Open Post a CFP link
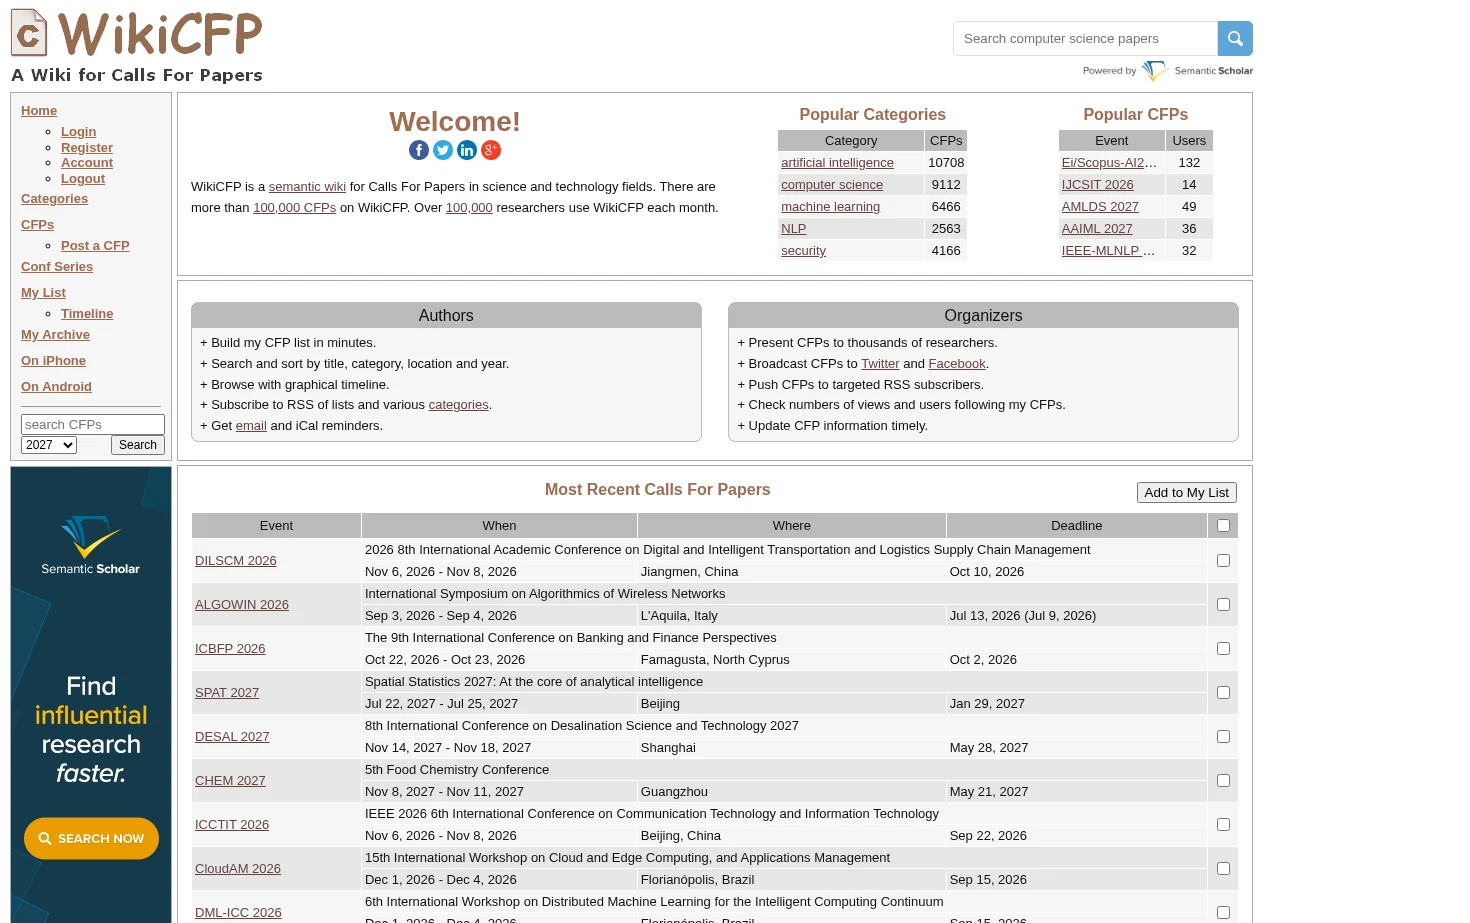Screen dimensions: 1470x923 (x=95, y=246)
